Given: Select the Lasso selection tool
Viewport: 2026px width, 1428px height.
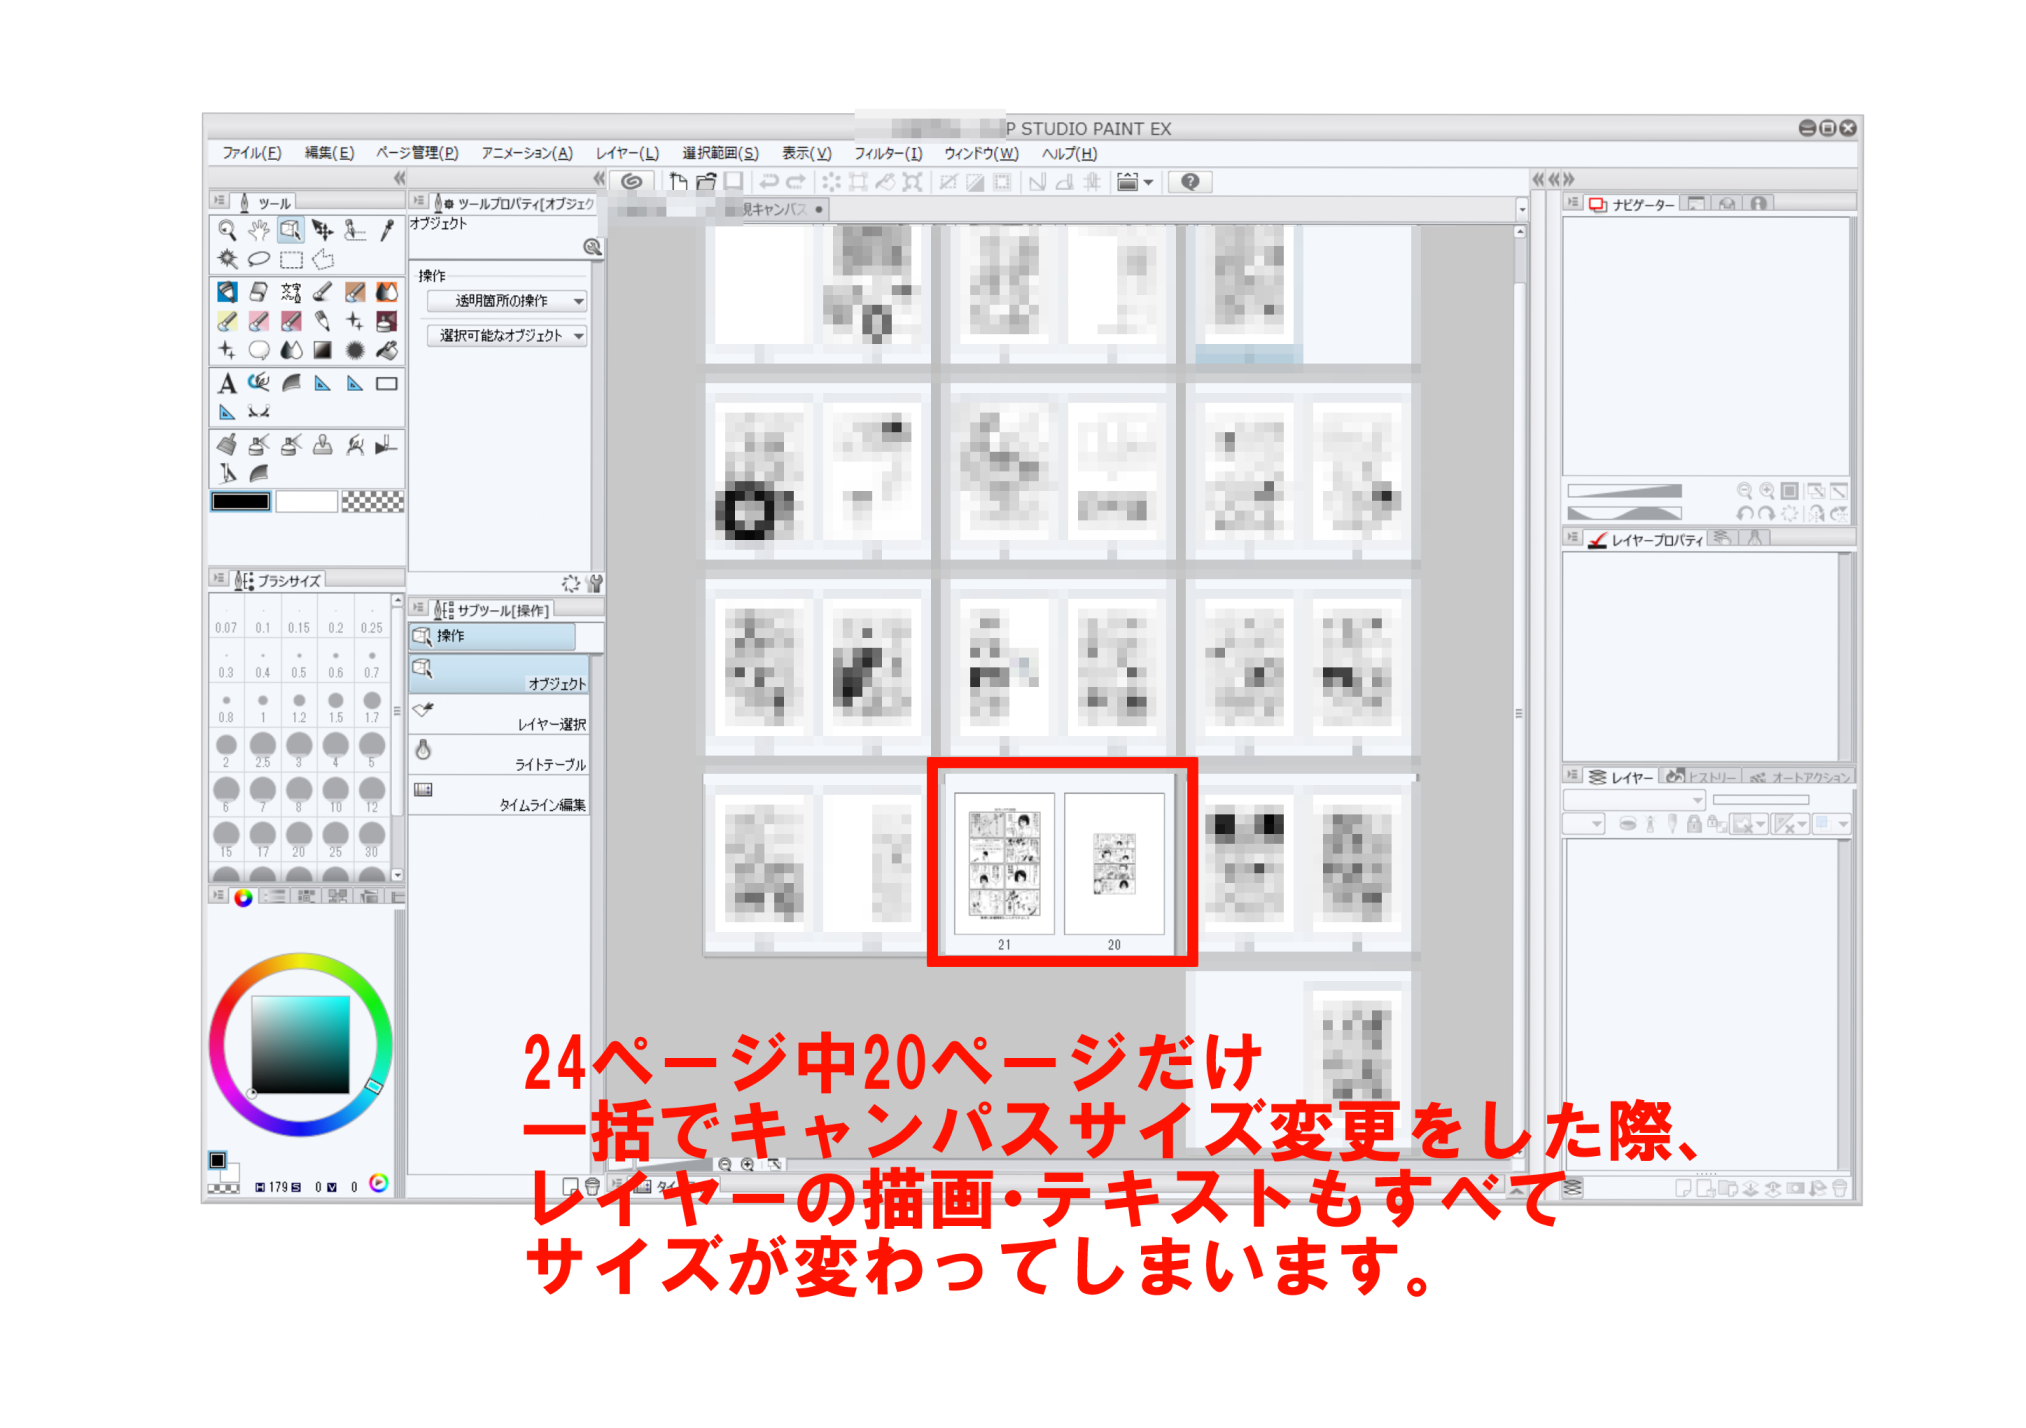Looking at the screenshot, I should click(x=259, y=259).
